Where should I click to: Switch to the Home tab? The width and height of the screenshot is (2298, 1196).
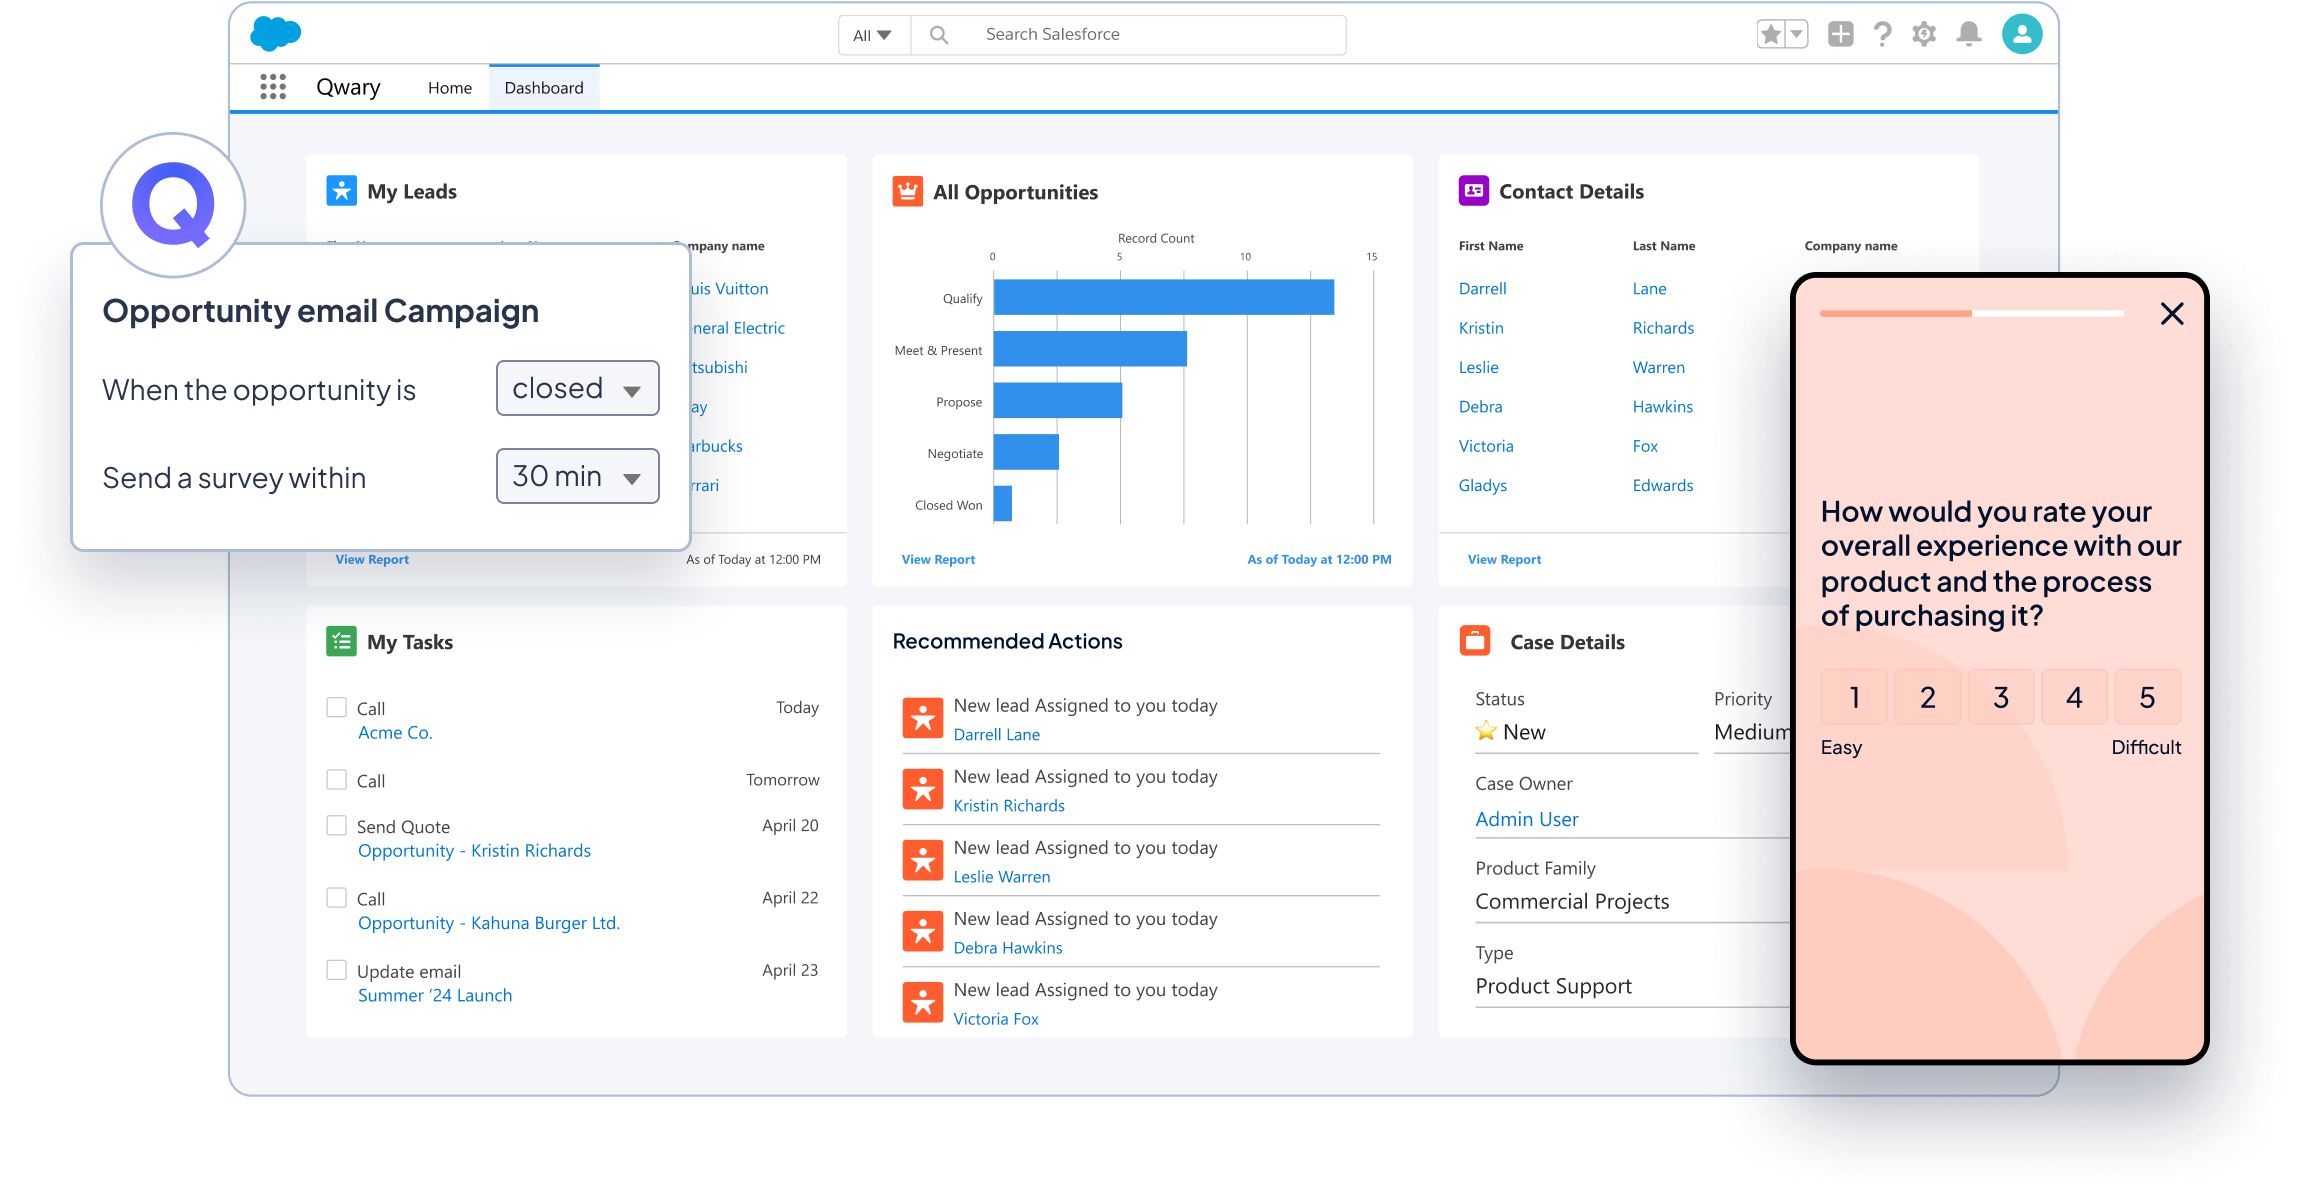pos(449,87)
